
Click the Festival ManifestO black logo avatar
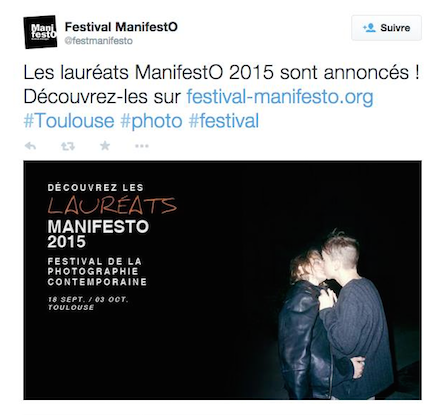[x=40, y=32]
